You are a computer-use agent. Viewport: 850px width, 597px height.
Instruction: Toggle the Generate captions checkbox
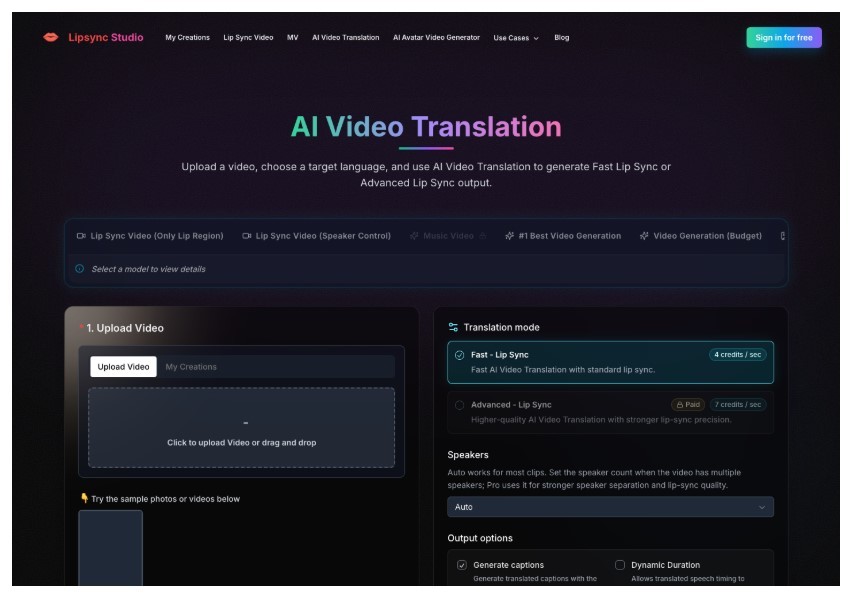pyautogui.click(x=462, y=565)
